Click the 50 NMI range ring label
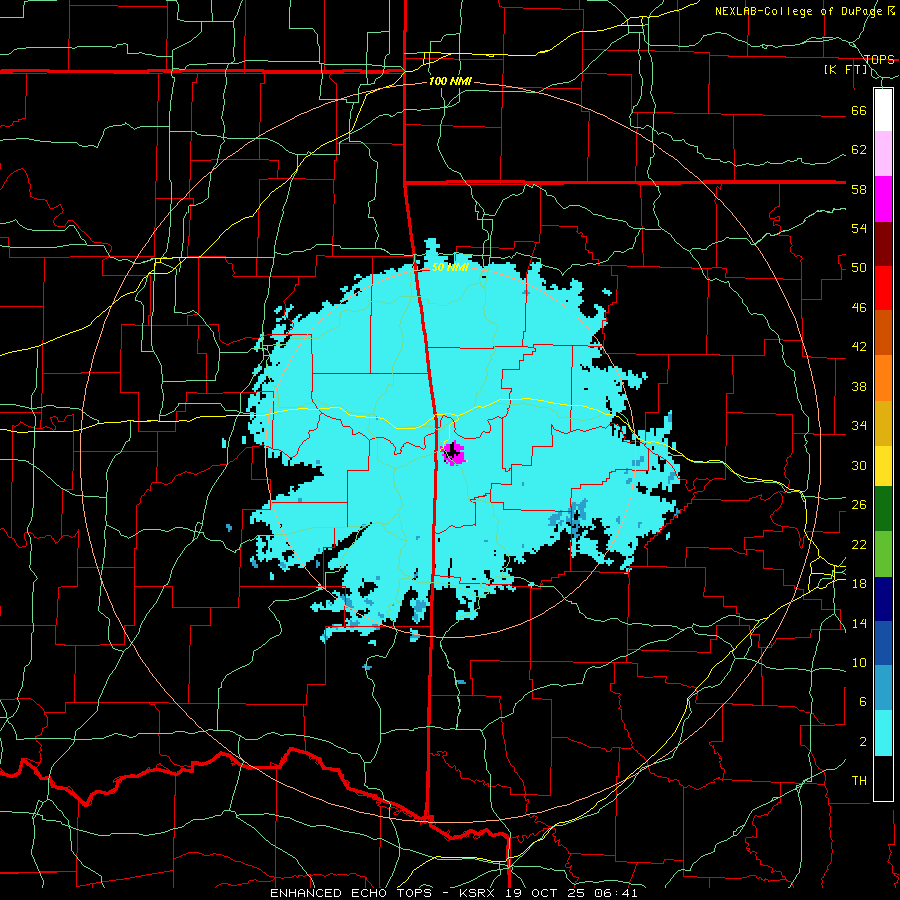Screen dimensions: 900x900 [450, 267]
